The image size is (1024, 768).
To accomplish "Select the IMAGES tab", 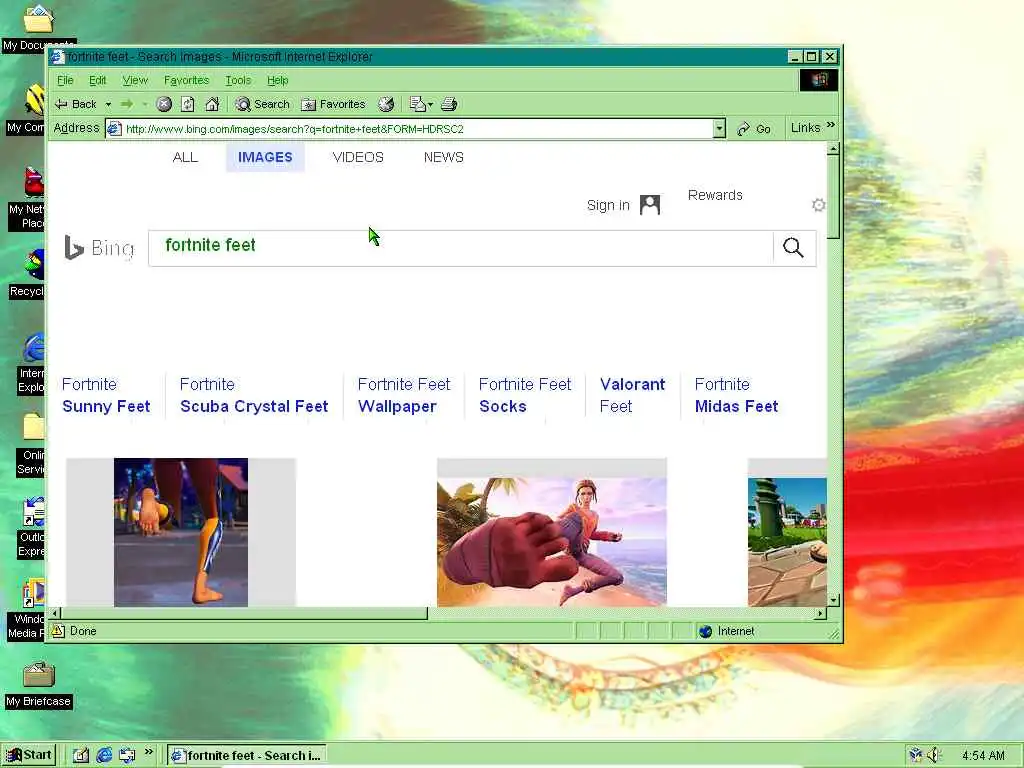I will [x=265, y=157].
